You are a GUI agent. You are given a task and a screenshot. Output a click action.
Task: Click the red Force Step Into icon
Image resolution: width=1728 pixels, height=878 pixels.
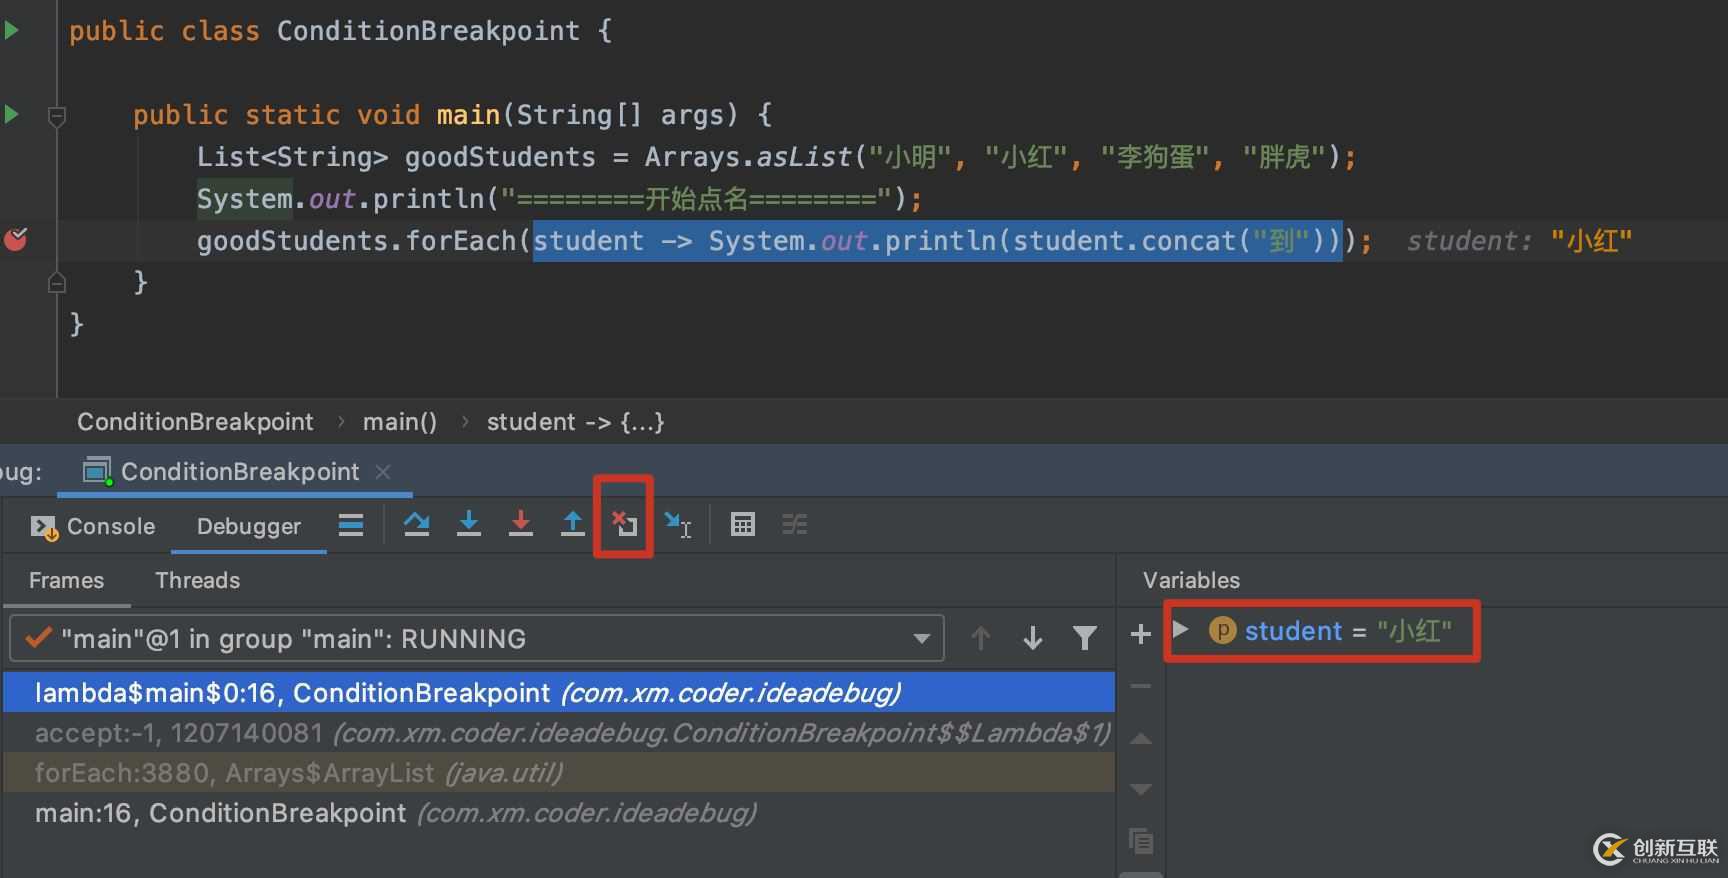521,524
